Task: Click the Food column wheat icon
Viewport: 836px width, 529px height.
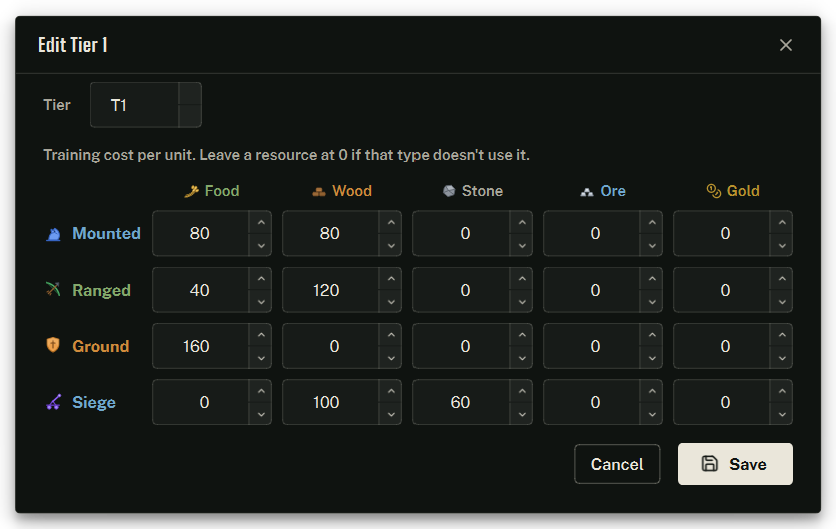Action: tap(191, 191)
